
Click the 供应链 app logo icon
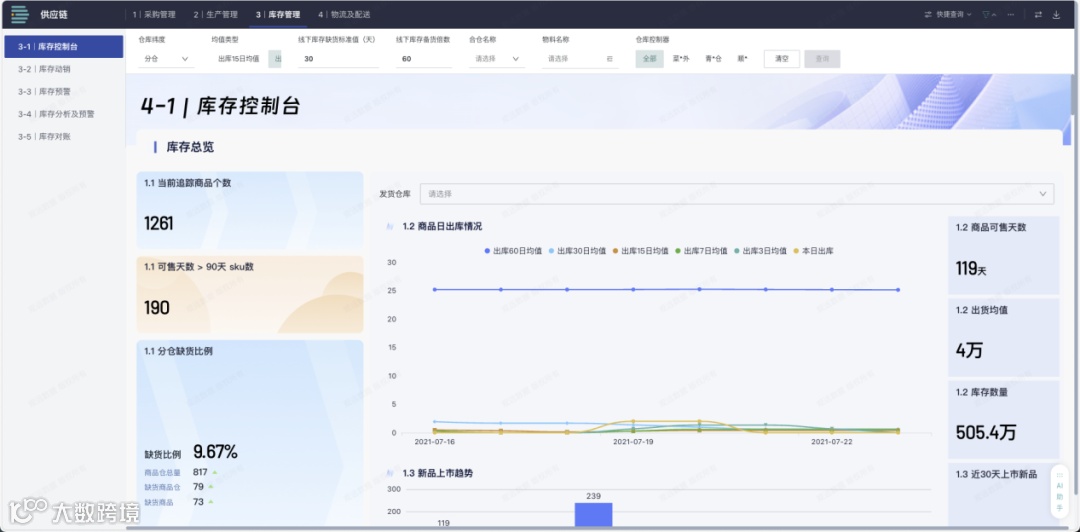tap(20, 14)
